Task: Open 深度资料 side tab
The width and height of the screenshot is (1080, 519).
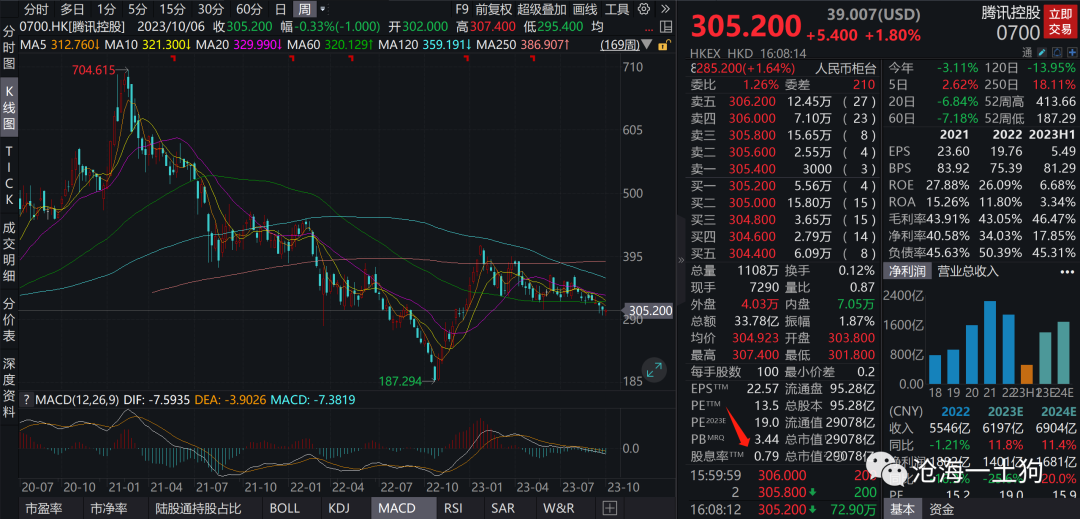Action: [x=9, y=388]
